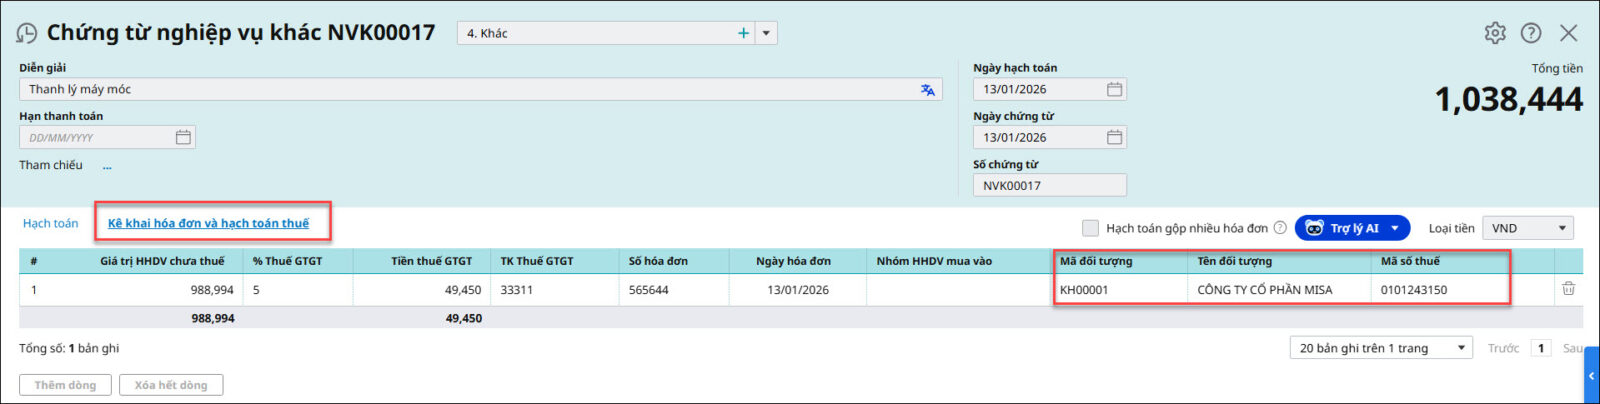The height and width of the screenshot is (404, 1600).
Task: Open the settings gear icon
Action: 1495,33
